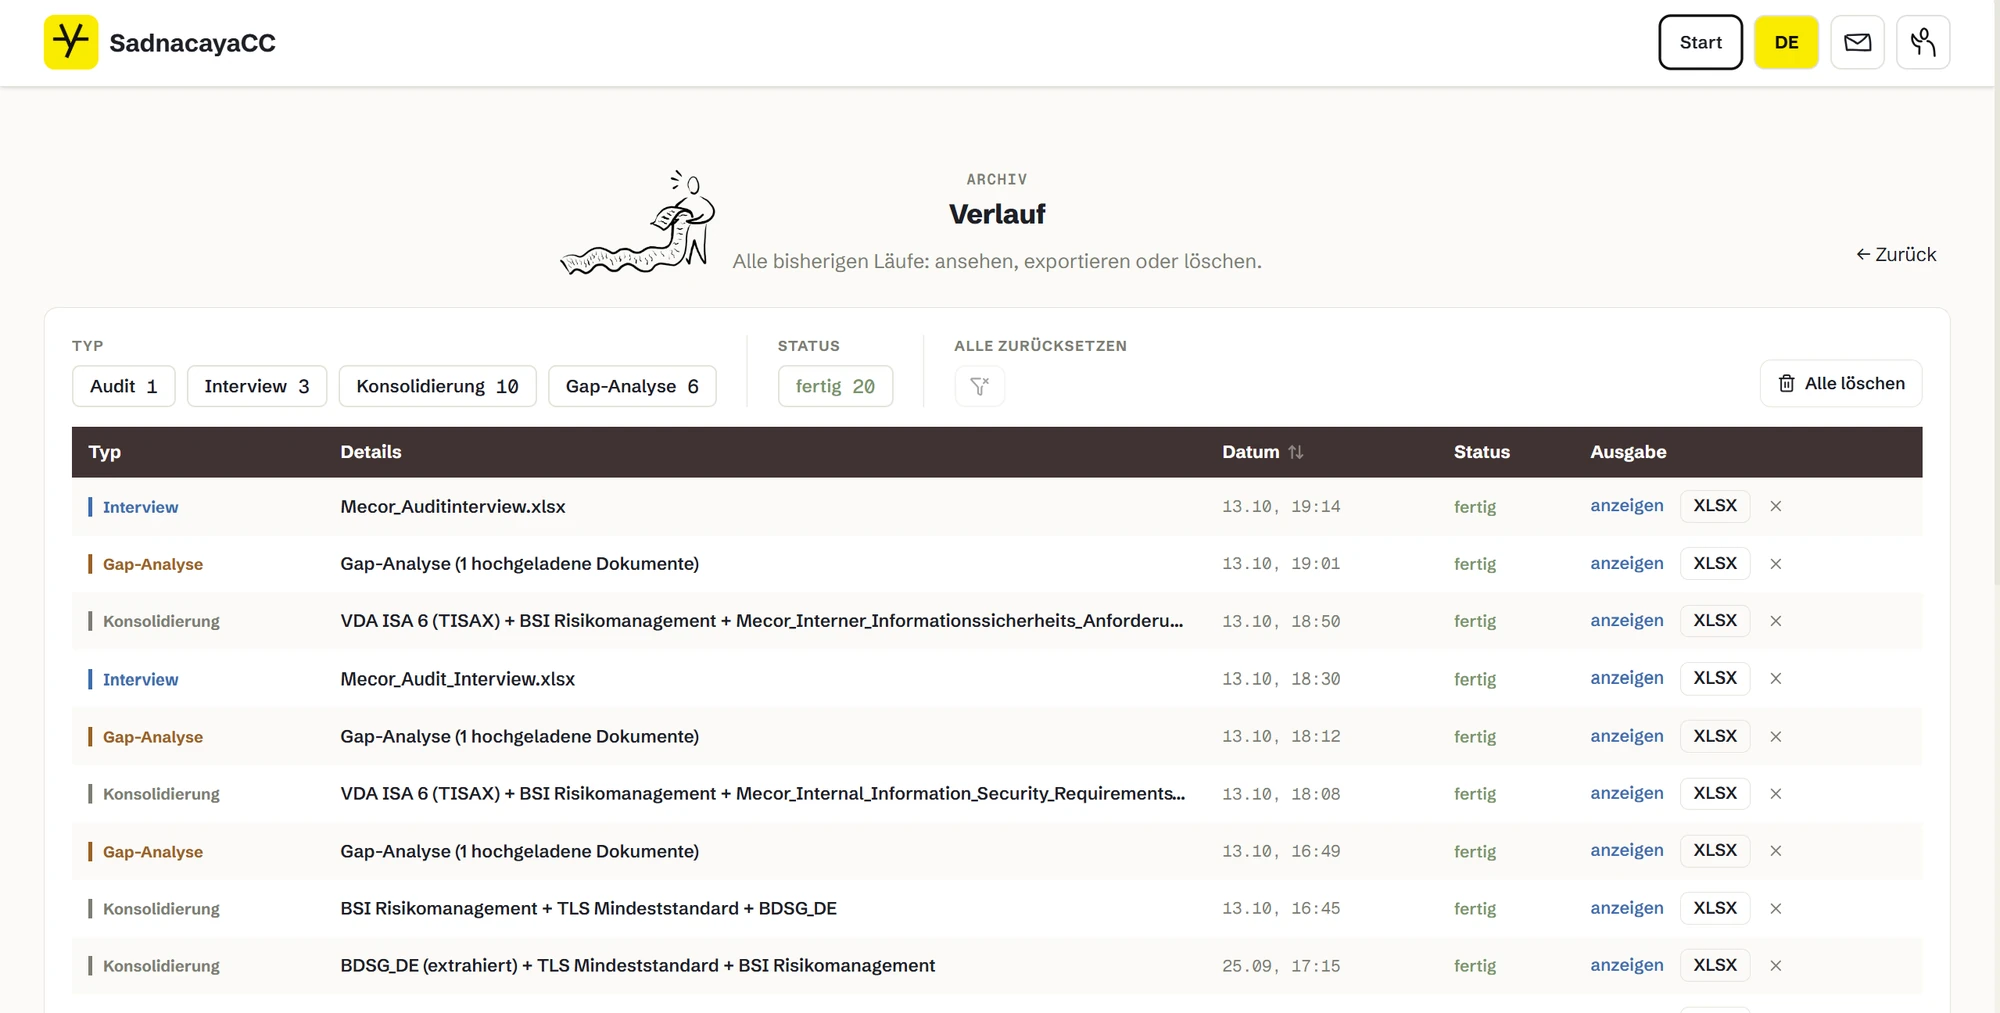This screenshot has width=2000, height=1013.
Task: Click anzeigen for Mecor_Auditinterview.xlsx
Action: pos(1627,506)
